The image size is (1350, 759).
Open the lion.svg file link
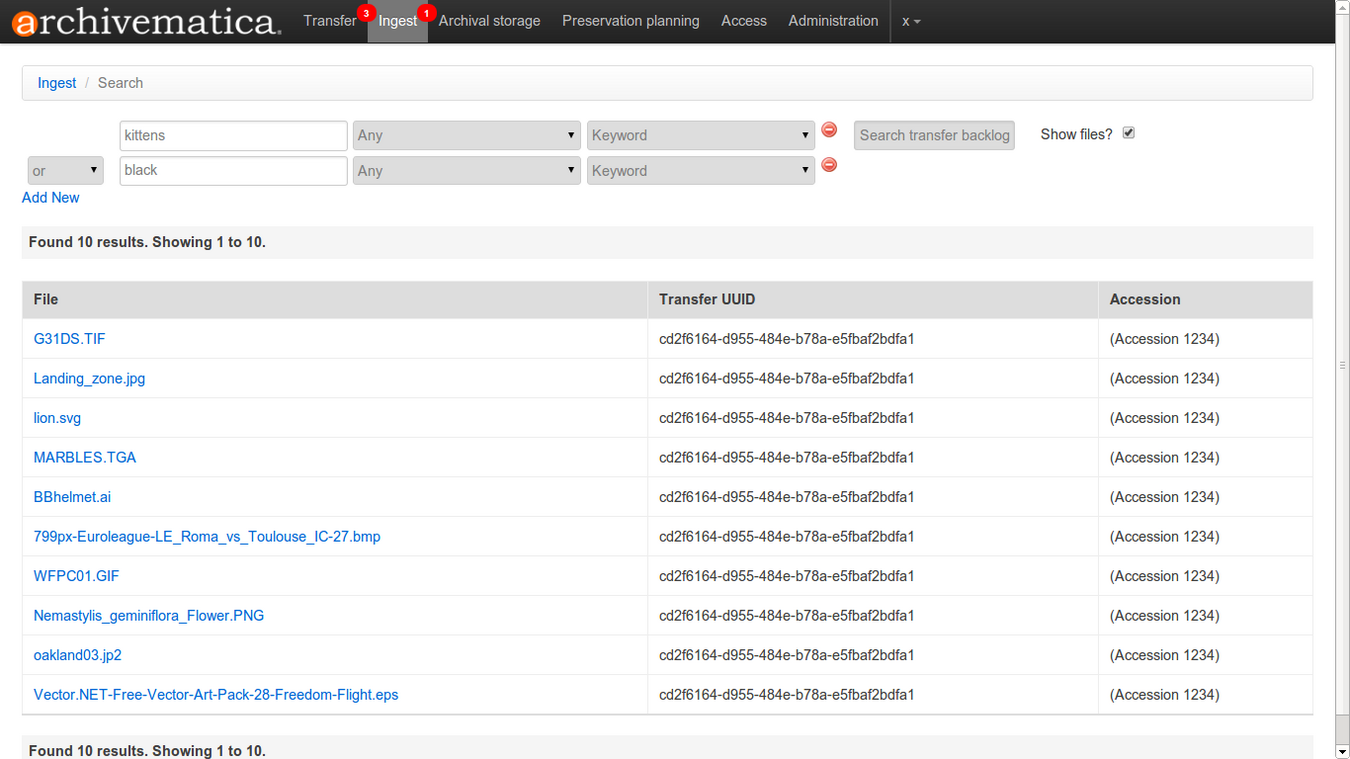pyautogui.click(x=57, y=417)
